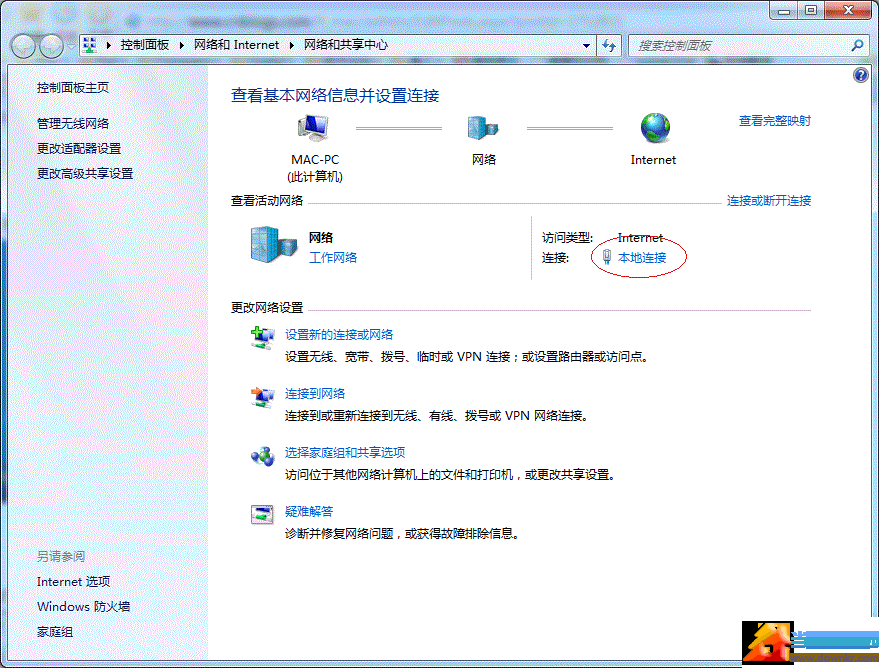The image size is (879, 668).
Task: Click the forward navigation arrow
Action: [52, 46]
